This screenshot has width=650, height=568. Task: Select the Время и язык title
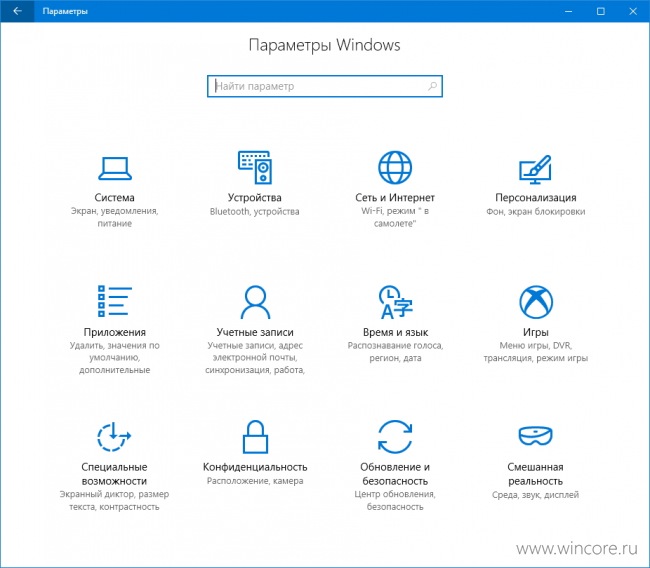click(x=395, y=332)
